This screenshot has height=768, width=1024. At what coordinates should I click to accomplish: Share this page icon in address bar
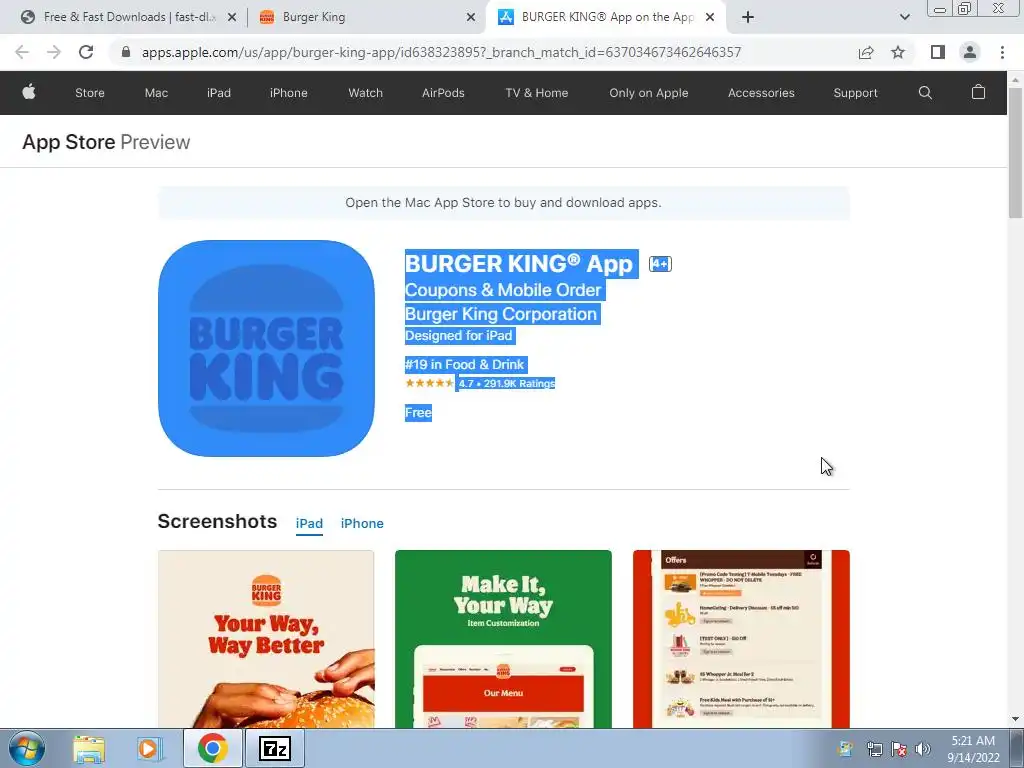click(866, 52)
